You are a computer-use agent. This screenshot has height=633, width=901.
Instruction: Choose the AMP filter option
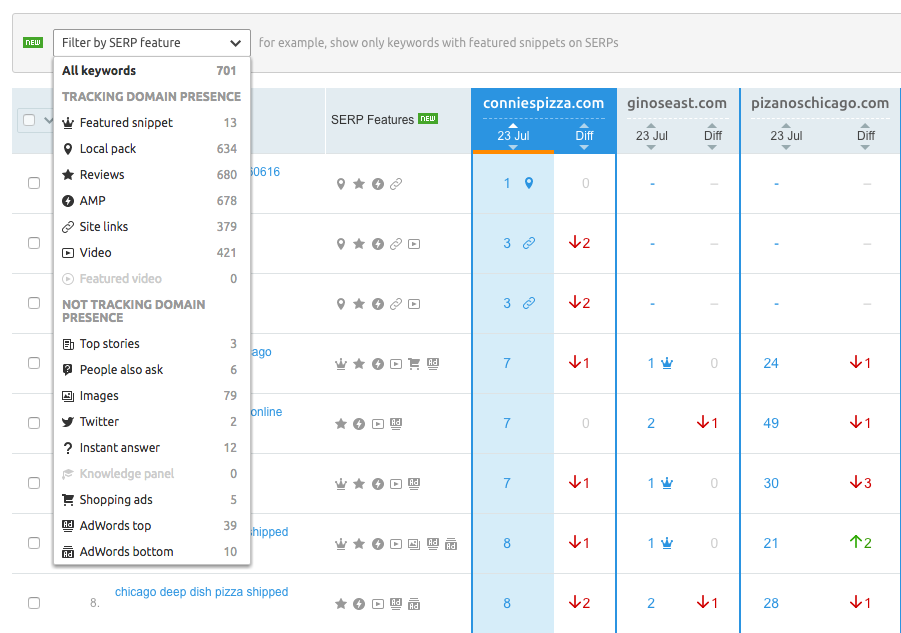[152, 200]
